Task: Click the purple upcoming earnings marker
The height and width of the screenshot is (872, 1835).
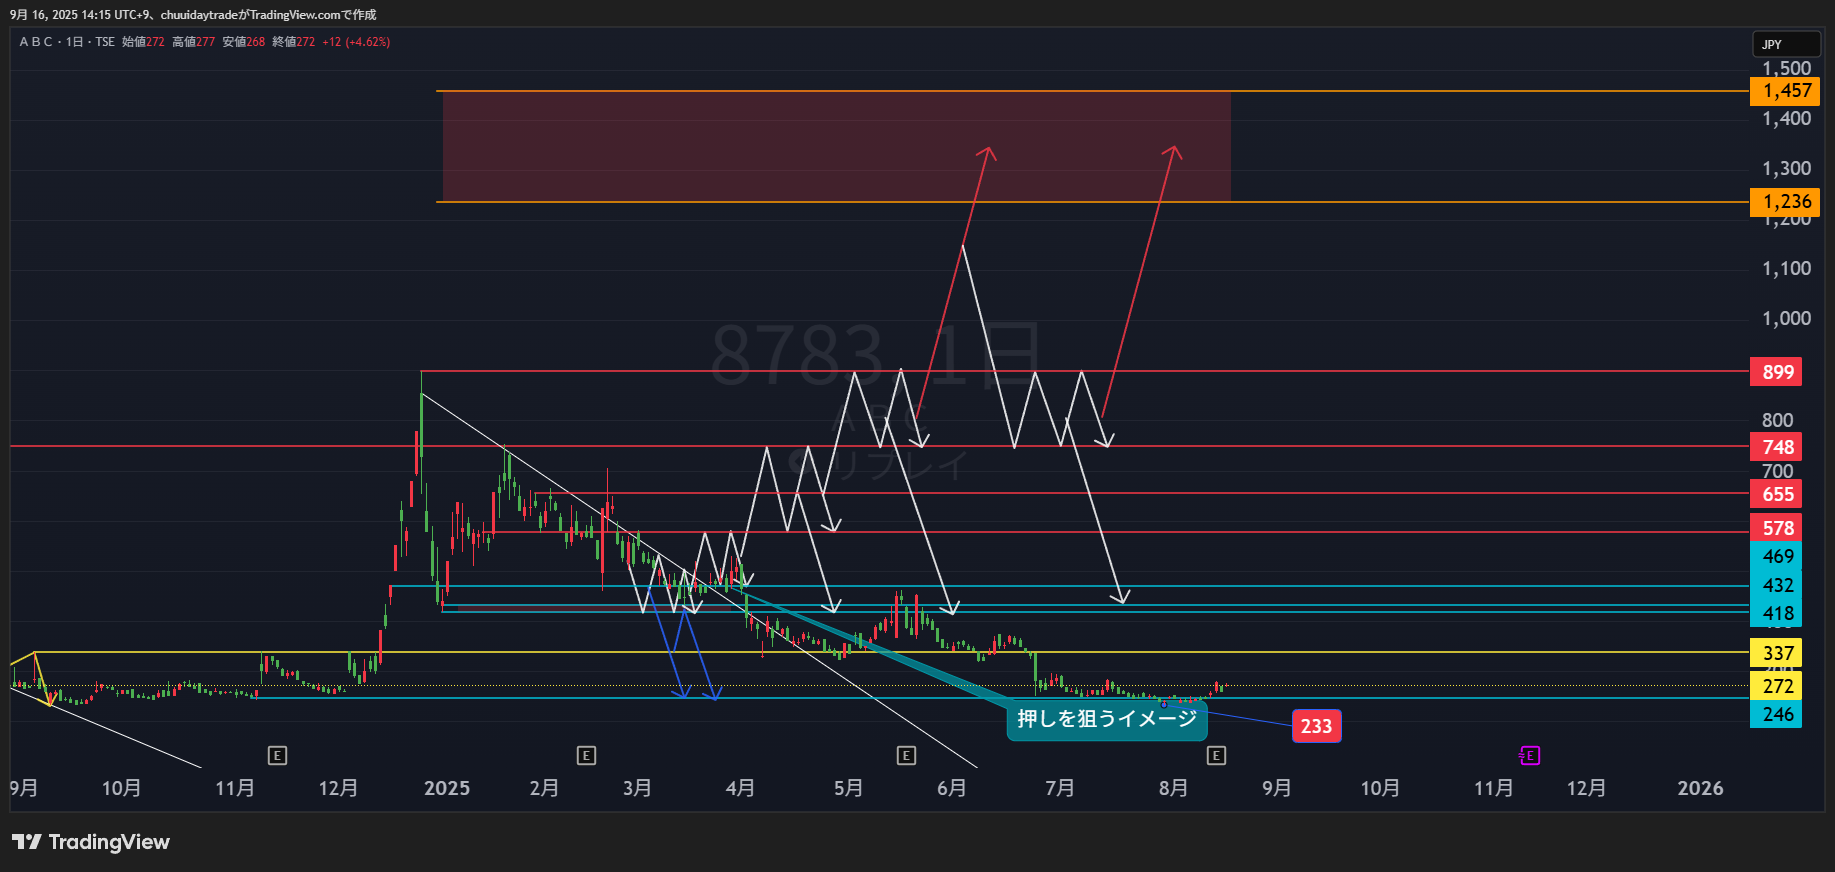Action: pyautogui.click(x=1529, y=755)
